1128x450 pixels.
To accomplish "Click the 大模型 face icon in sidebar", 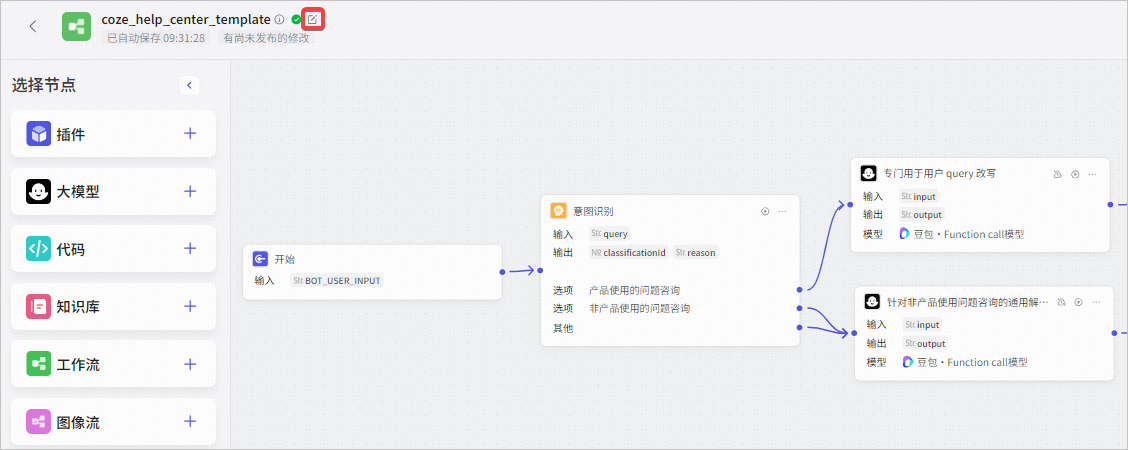I will 38,191.
